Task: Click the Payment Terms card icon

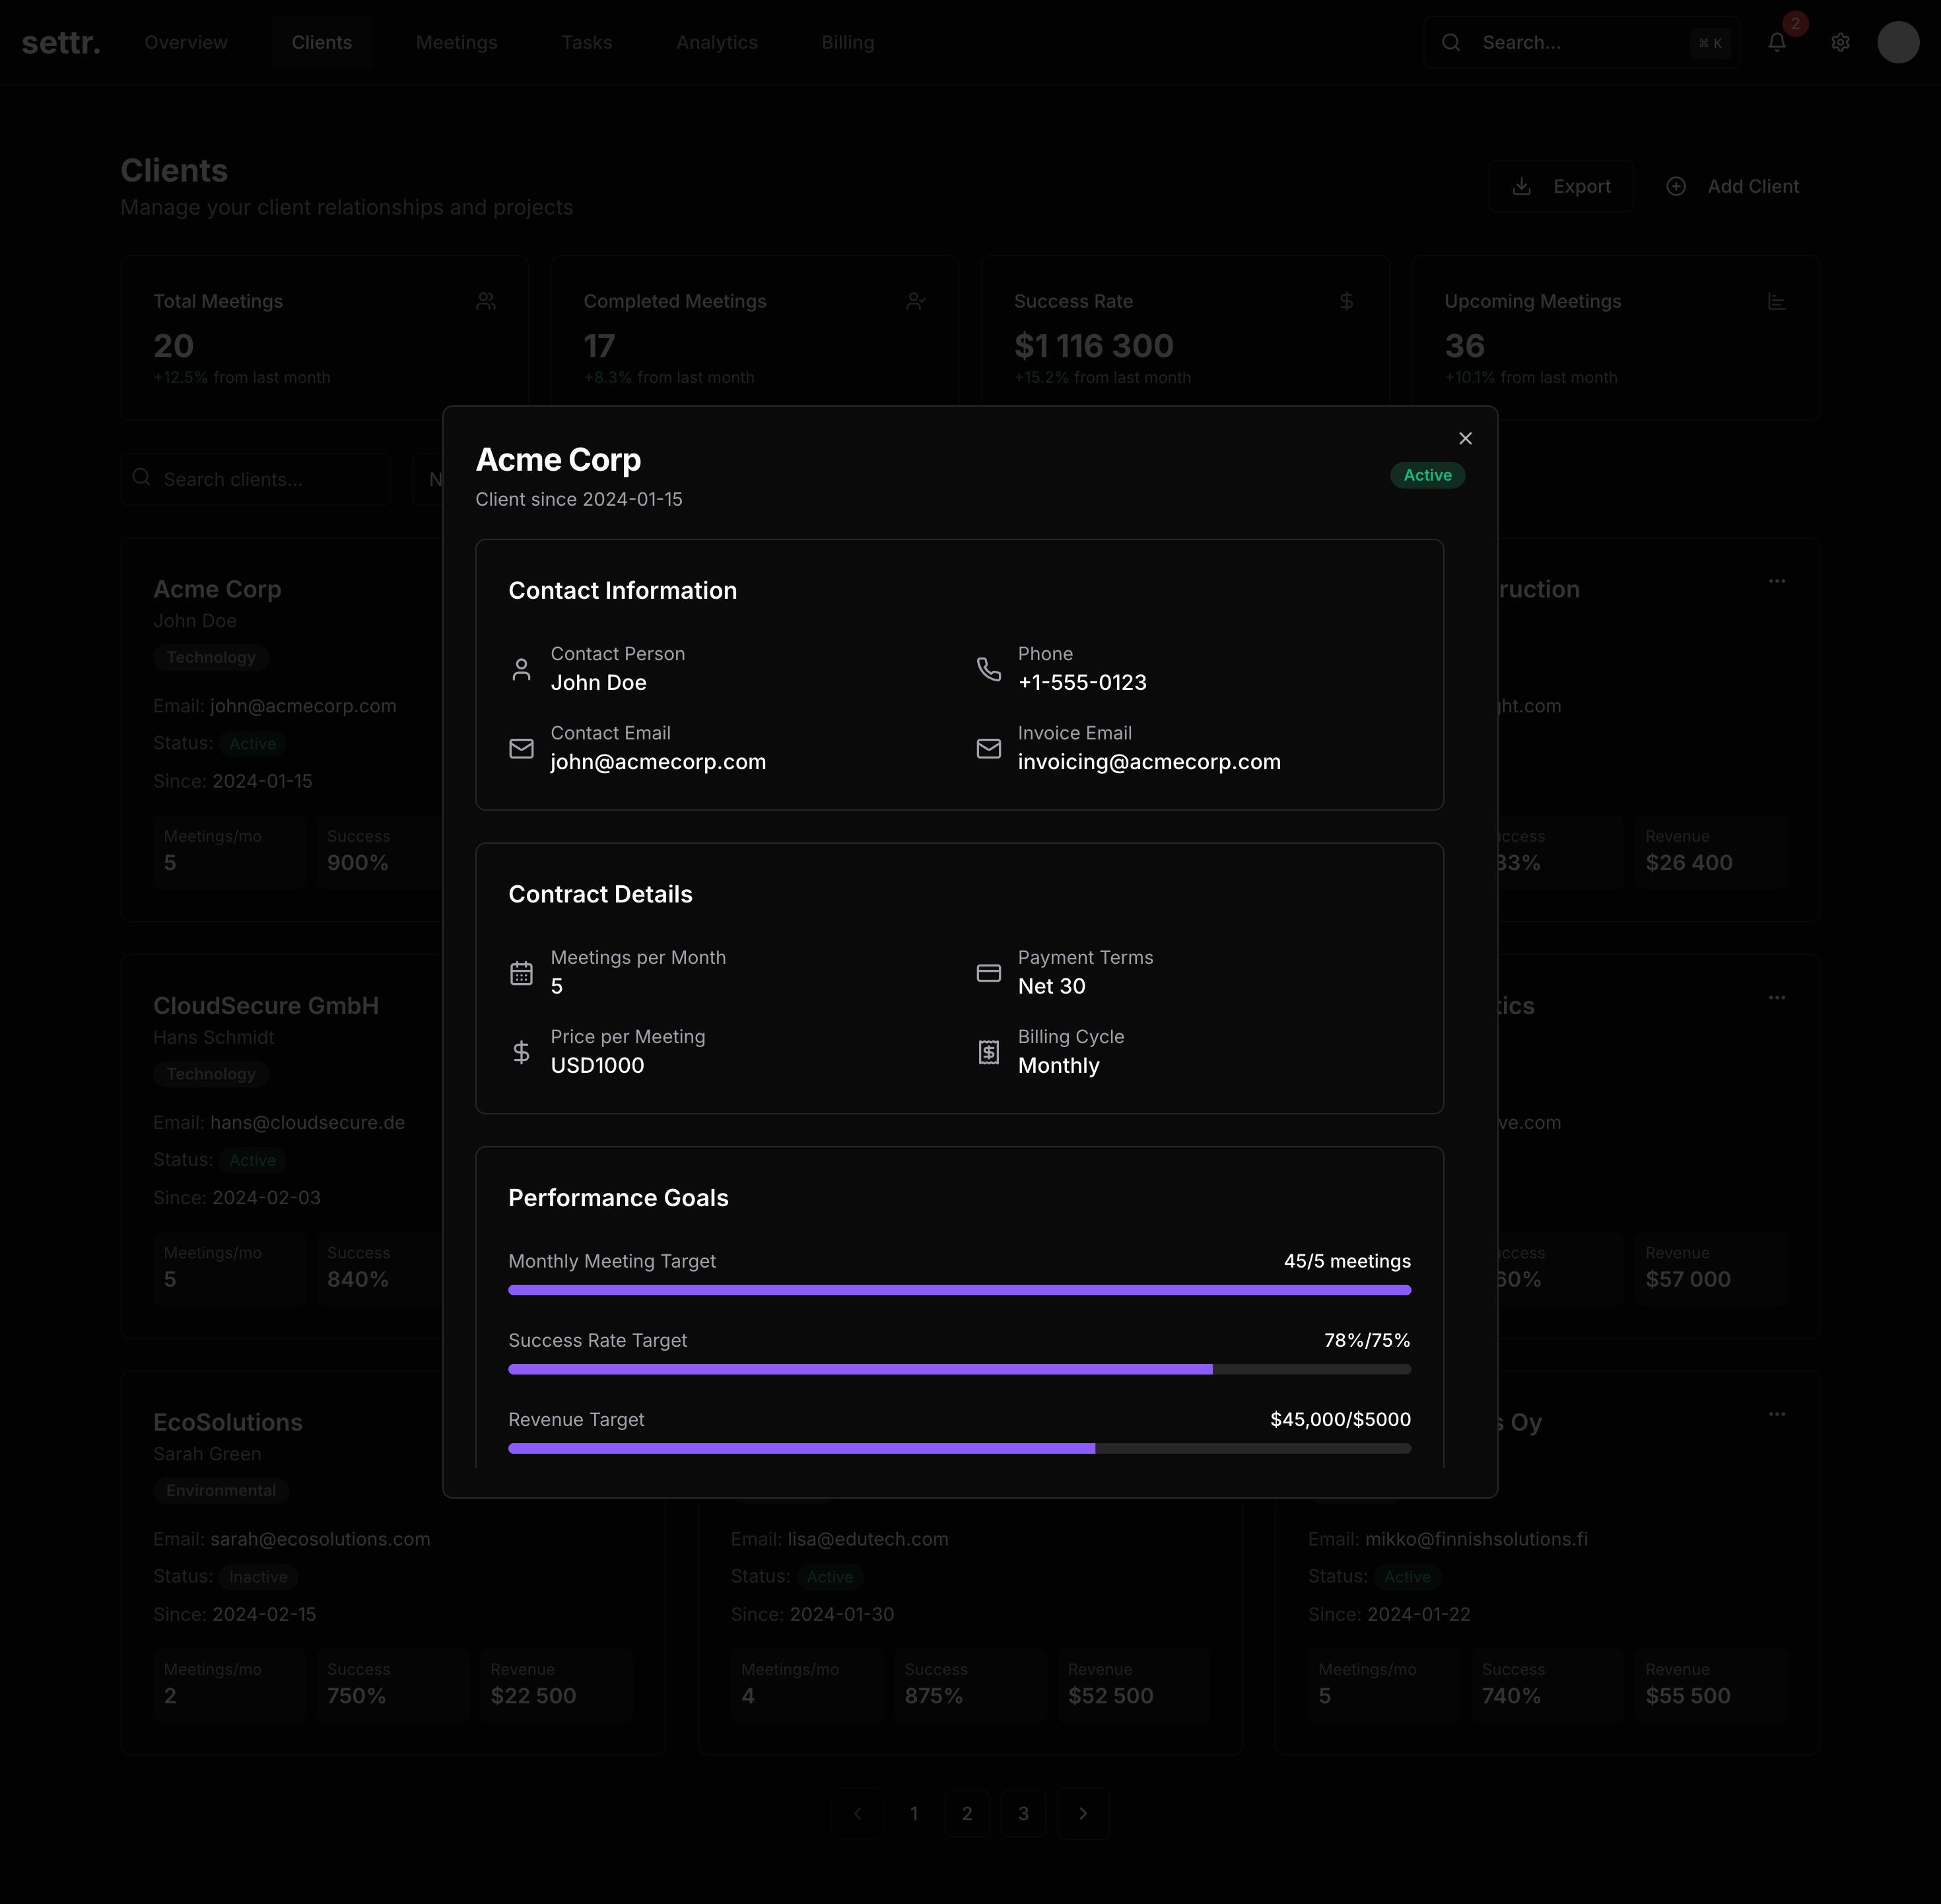Action: click(x=988, y=972)
